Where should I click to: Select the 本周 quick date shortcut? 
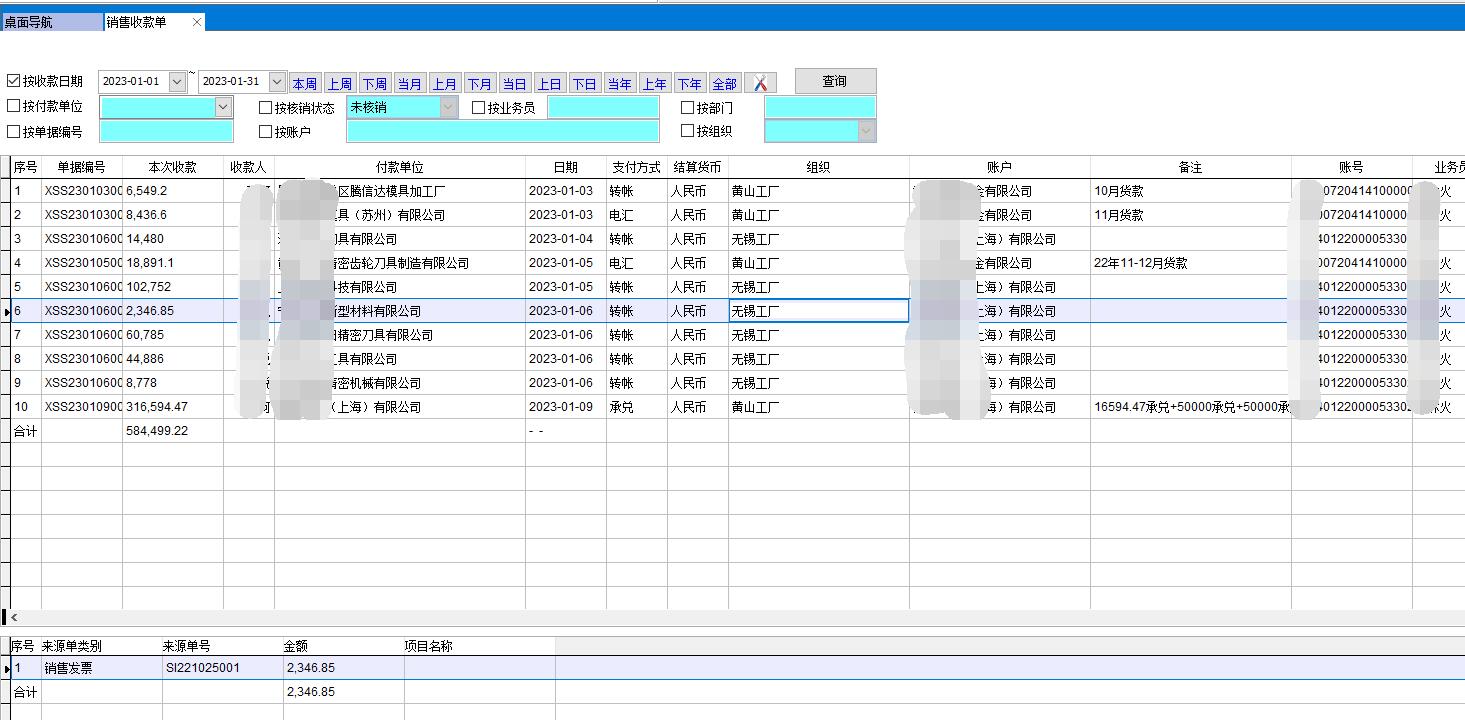click(304, 84)
